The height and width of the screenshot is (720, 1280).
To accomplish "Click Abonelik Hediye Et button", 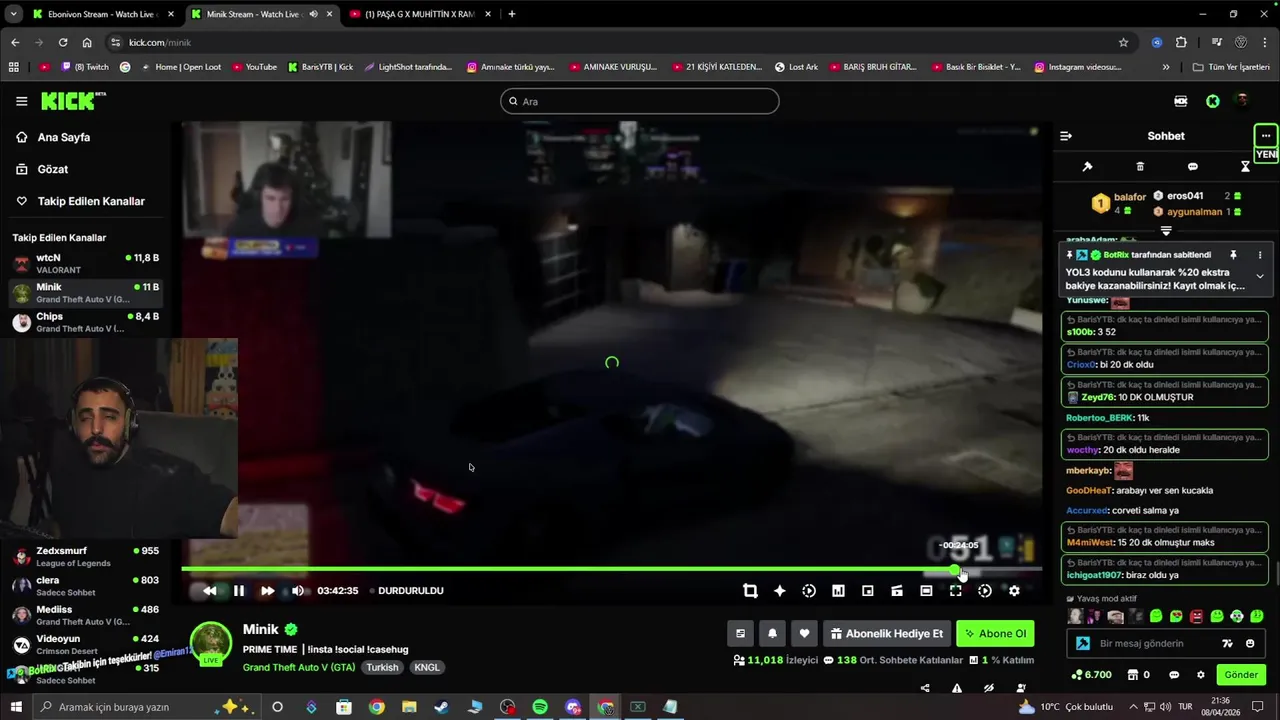I will coord(887,633).
